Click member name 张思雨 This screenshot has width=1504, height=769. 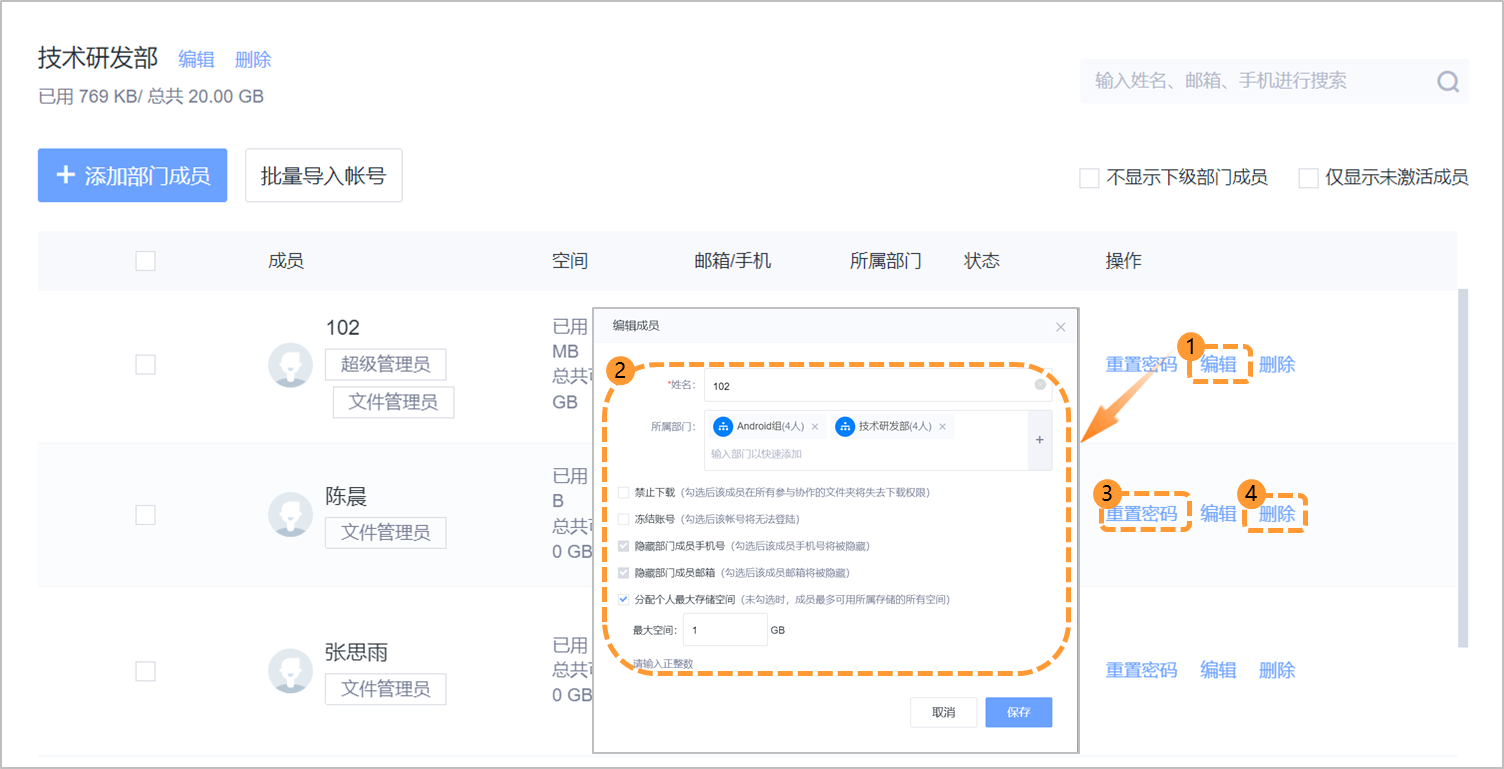pos(356,653)
